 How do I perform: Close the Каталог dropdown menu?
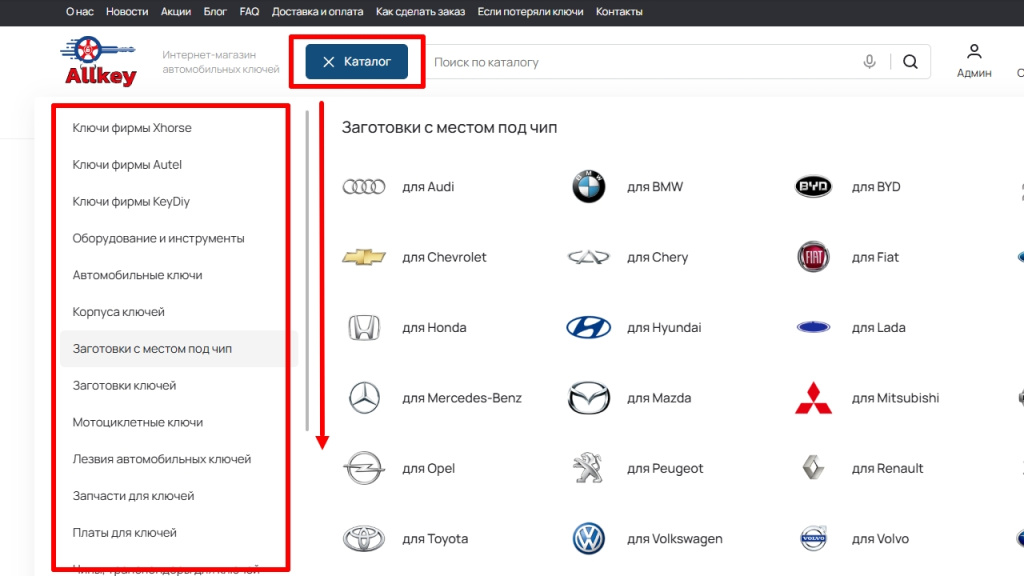[357, 62]
